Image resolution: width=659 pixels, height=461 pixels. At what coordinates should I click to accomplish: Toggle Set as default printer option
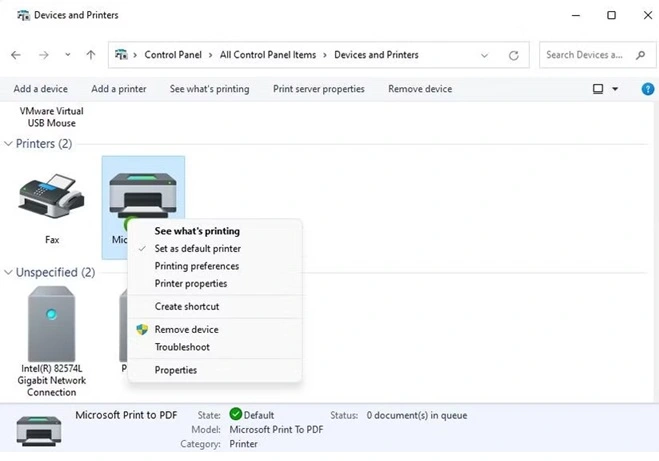[197, 248]
